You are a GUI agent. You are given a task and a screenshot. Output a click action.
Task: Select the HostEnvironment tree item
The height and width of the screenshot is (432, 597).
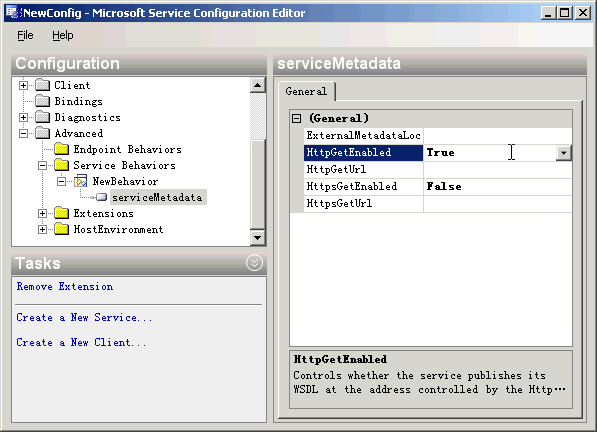118,229
